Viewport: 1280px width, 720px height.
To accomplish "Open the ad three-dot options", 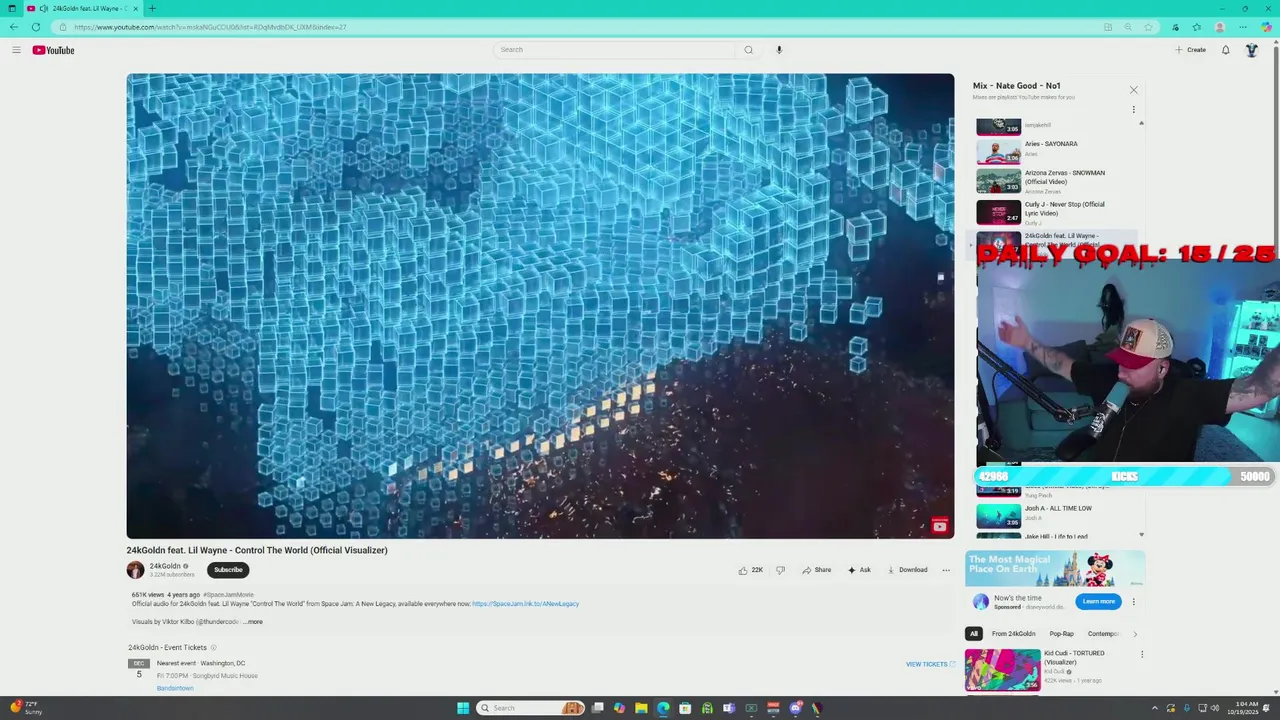I will point(1133,602).
